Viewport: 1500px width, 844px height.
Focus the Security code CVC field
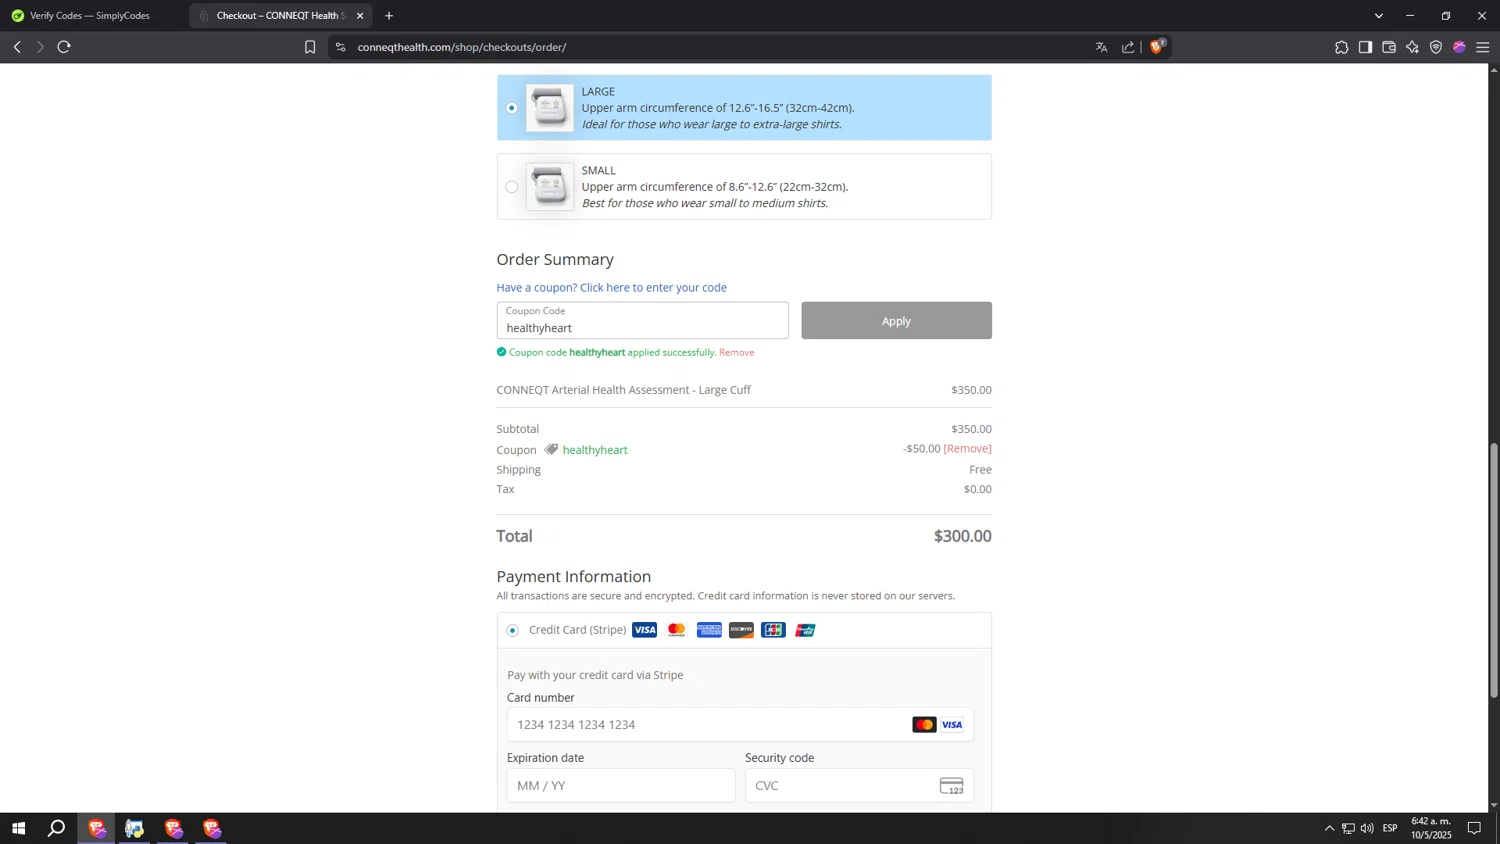[859, 785]
